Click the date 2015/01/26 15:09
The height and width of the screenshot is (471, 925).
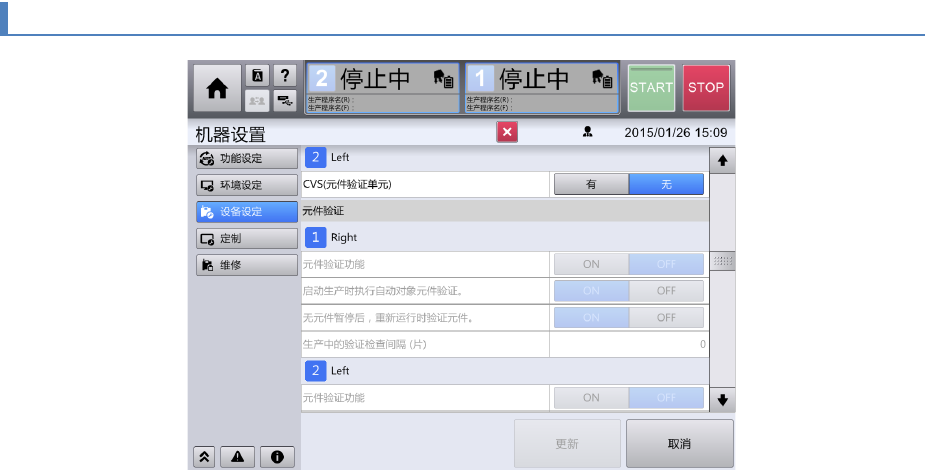[x=675, y=133]
